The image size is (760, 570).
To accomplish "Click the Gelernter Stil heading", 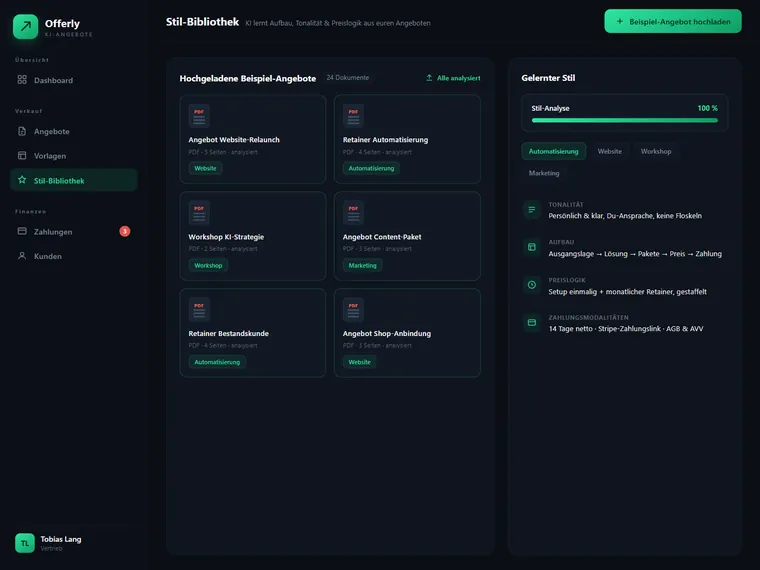I will 548,78.
